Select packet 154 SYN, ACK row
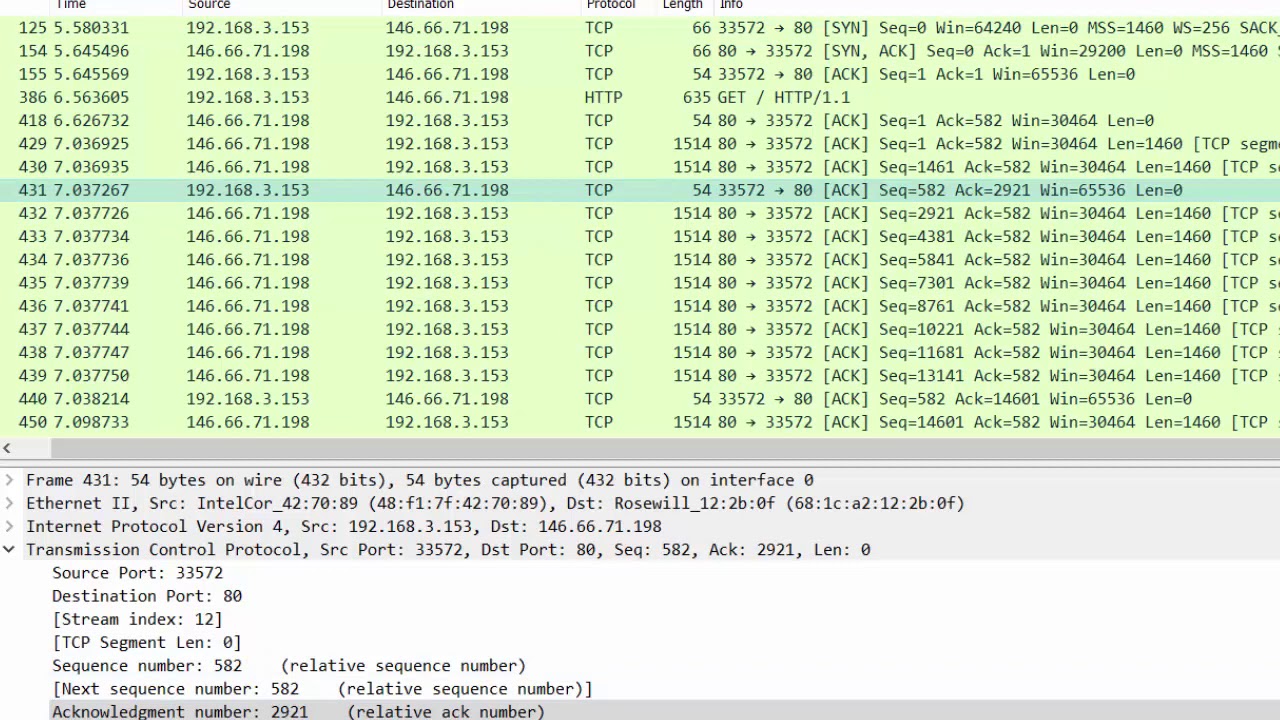The image size is (1280, 720). click(640, 51)
